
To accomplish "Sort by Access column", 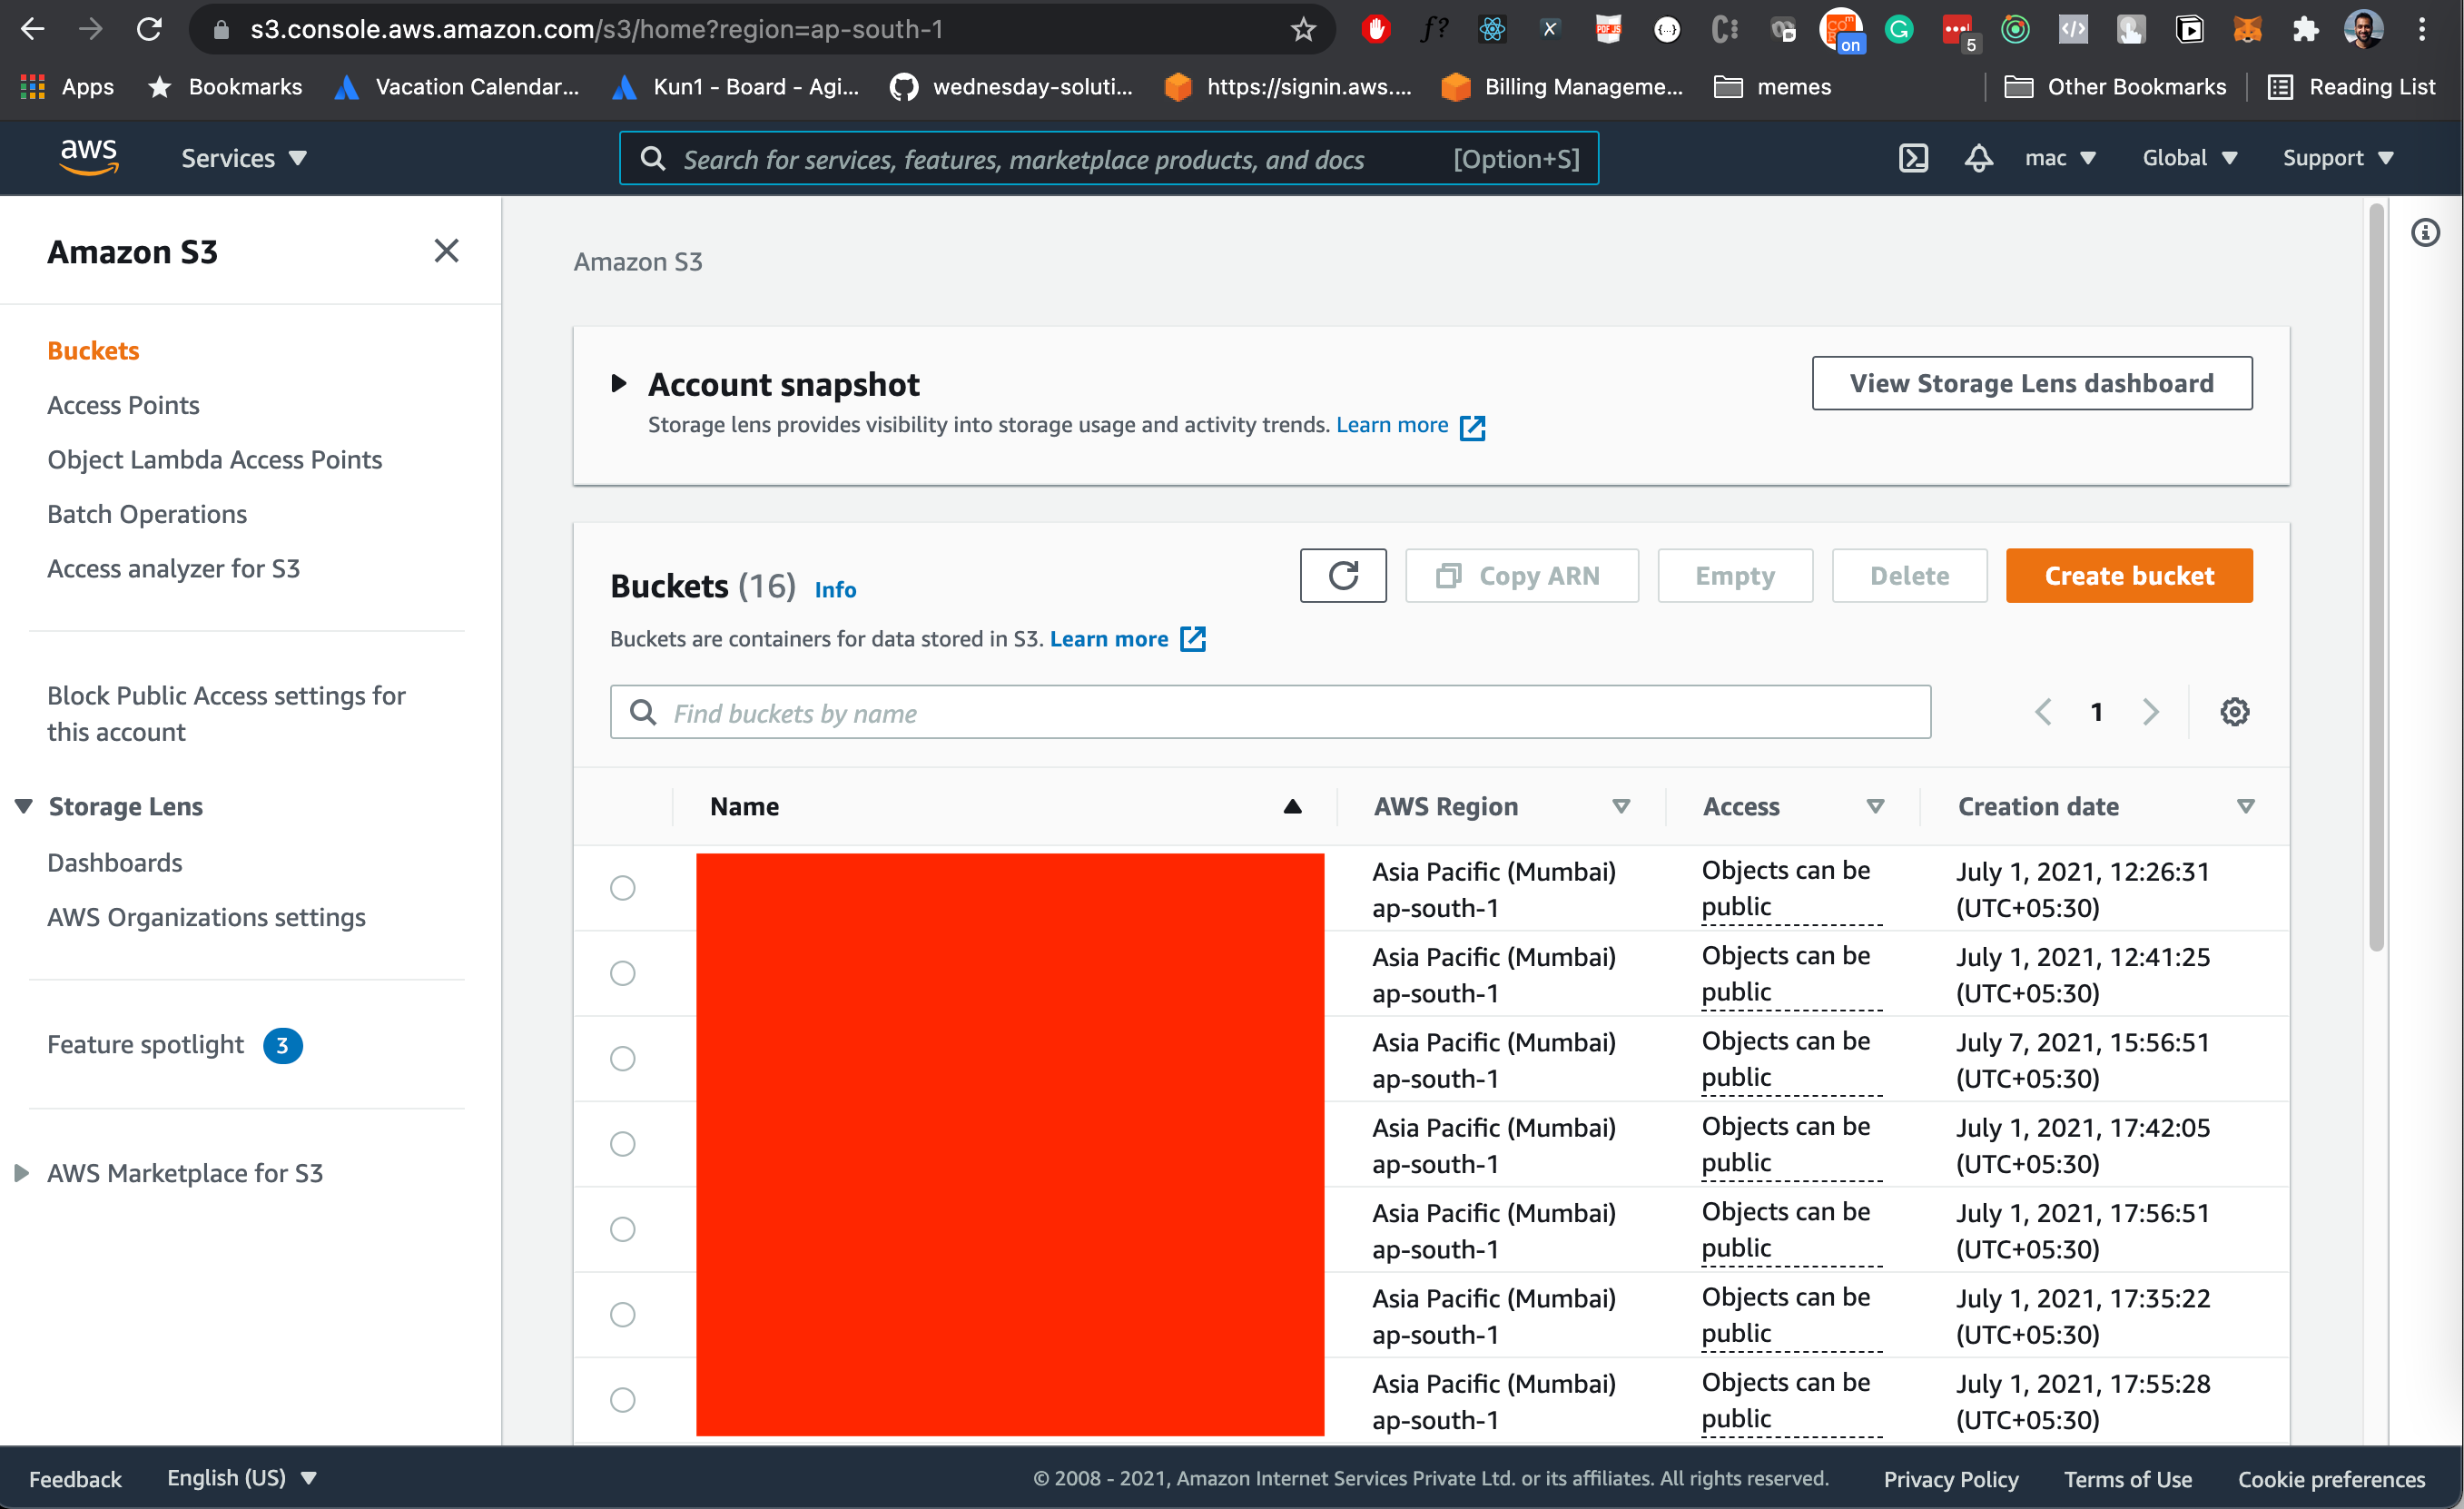I will pyautogui.click(x=1875, y=806).
